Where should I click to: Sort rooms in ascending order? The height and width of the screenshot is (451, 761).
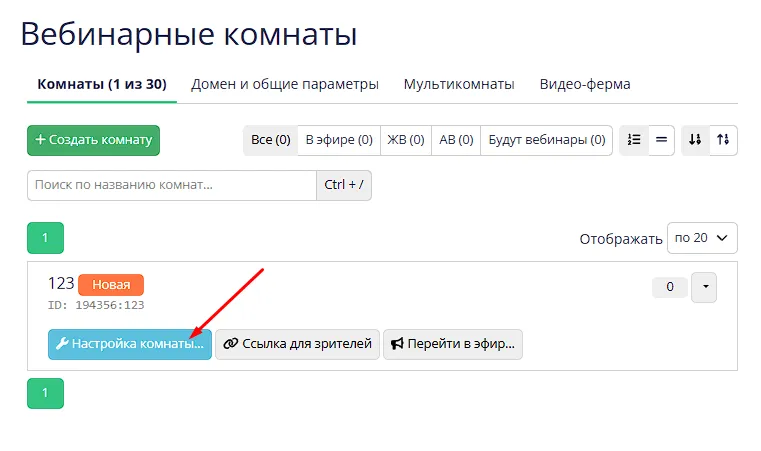click(723, 140)
